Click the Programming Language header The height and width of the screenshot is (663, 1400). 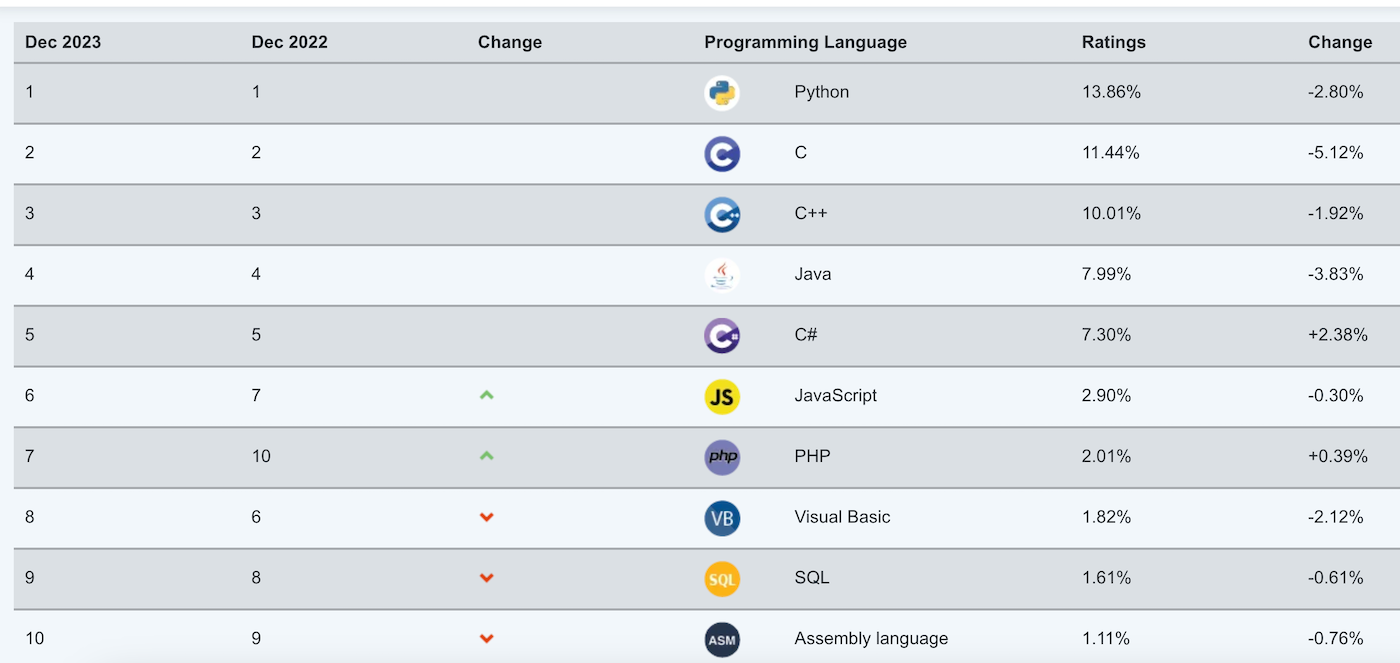(804, 42)
